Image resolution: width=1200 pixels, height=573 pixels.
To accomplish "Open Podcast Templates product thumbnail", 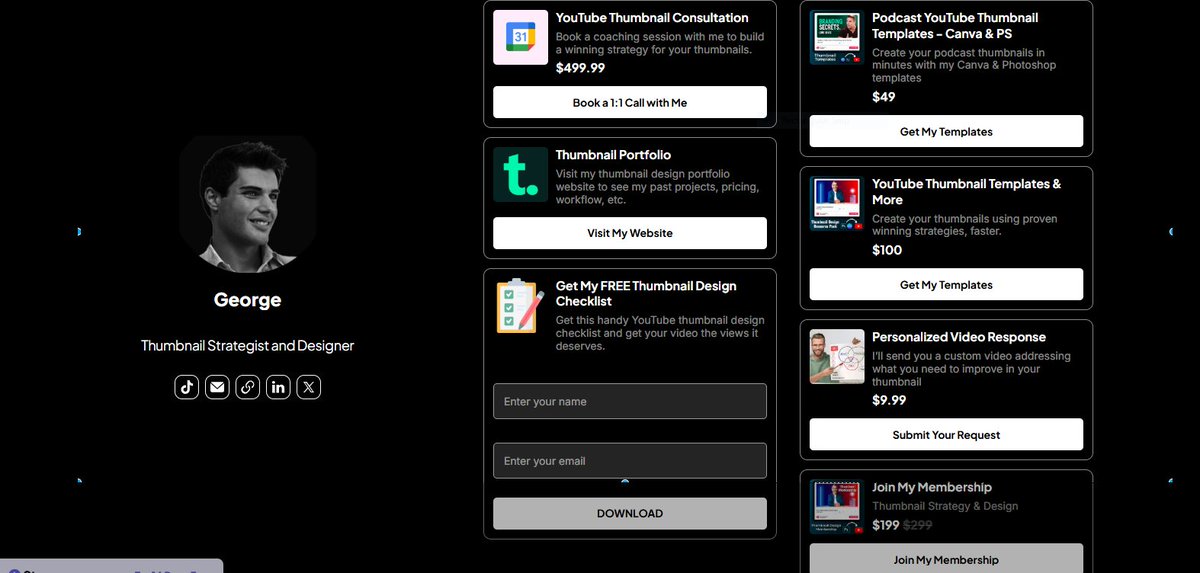I will point(837,38).
